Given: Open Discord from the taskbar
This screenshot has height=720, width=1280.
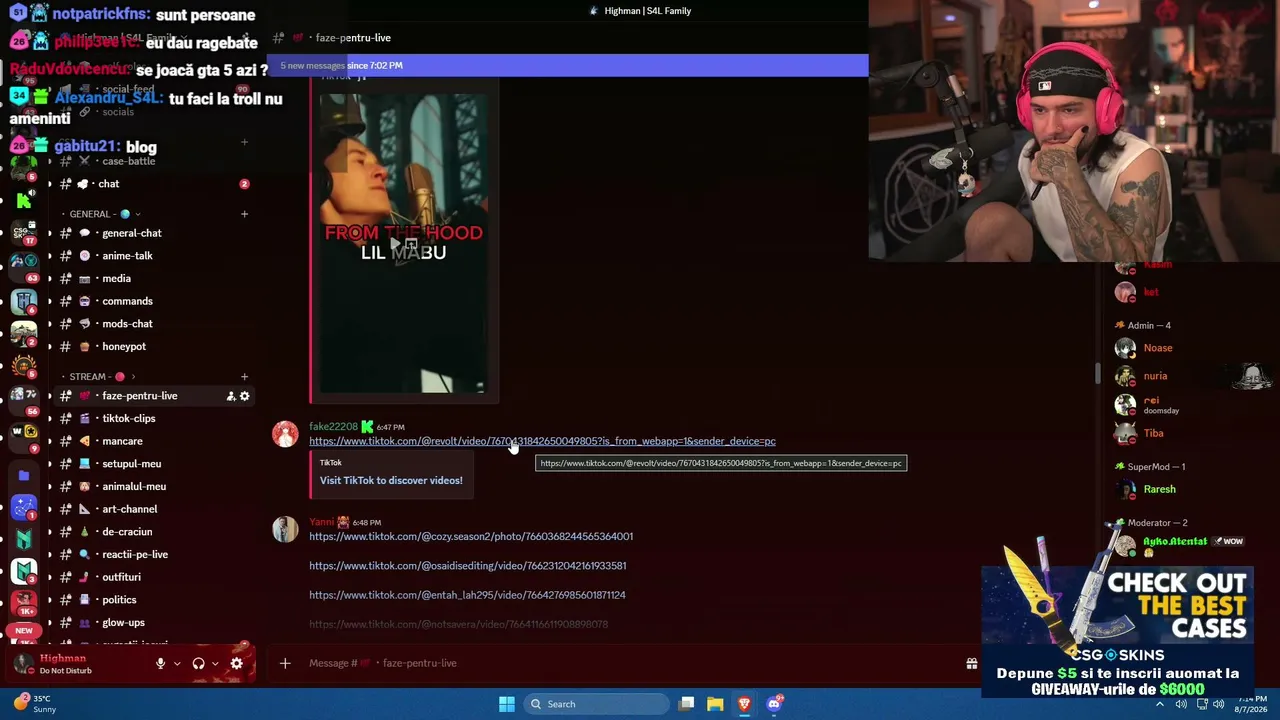Looking at the screenshot, I should pos(774,704).
